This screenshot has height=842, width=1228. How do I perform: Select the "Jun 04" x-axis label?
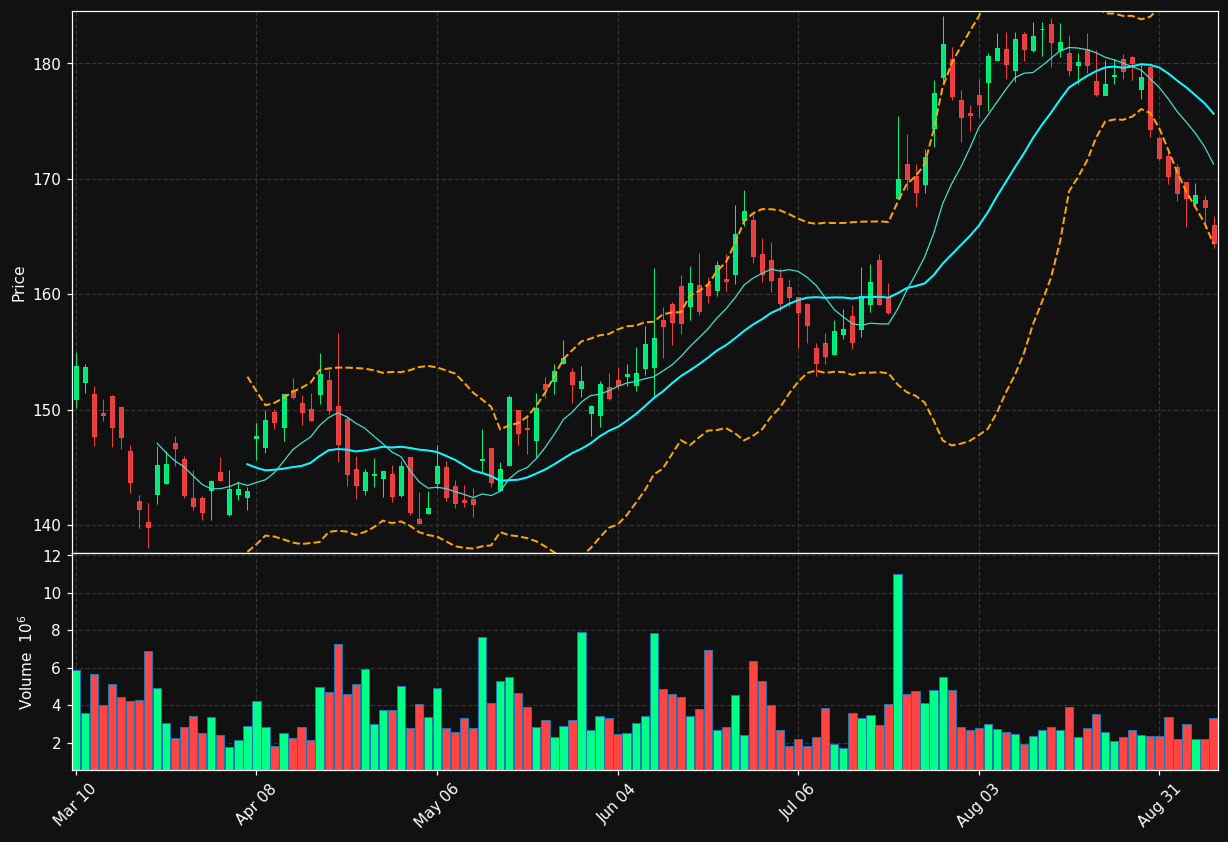(x=617, y=803)
